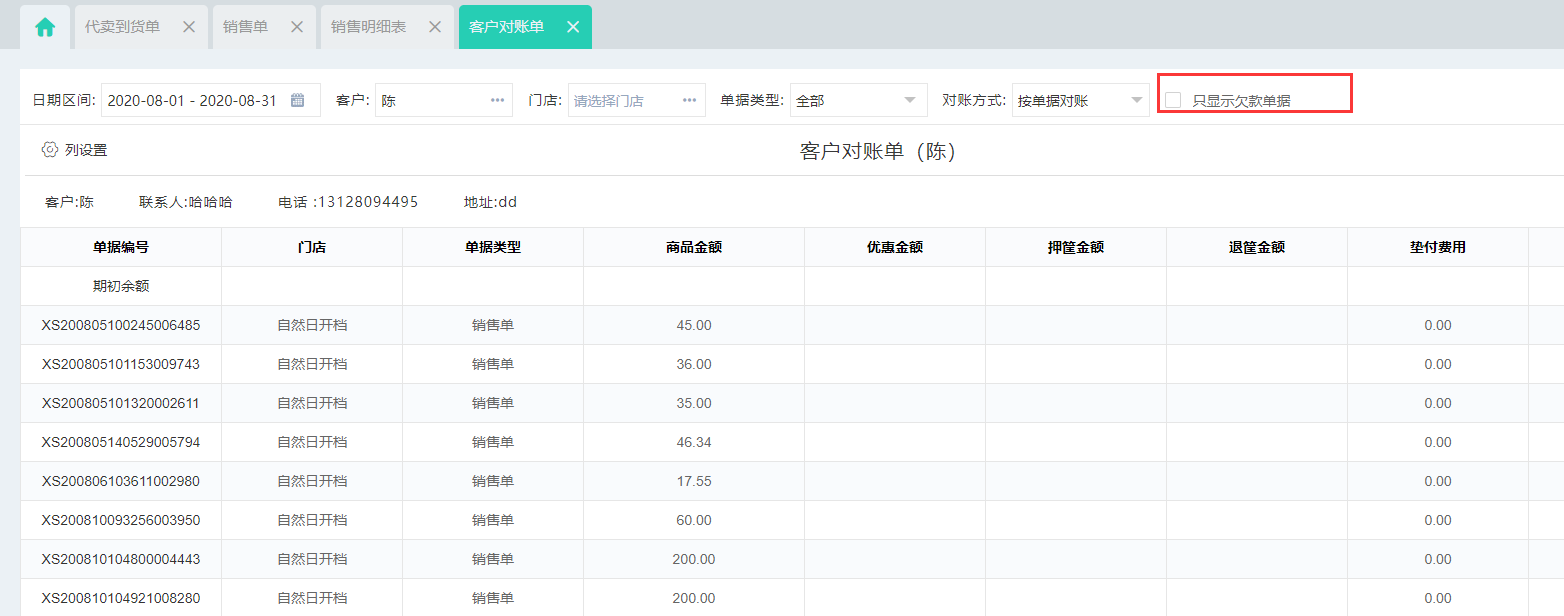Image resolution: width=1564 pixels, height=616 pixels.
Task: Click 销售单 type in row XS200805101153009743
Action: click(493, 364)
